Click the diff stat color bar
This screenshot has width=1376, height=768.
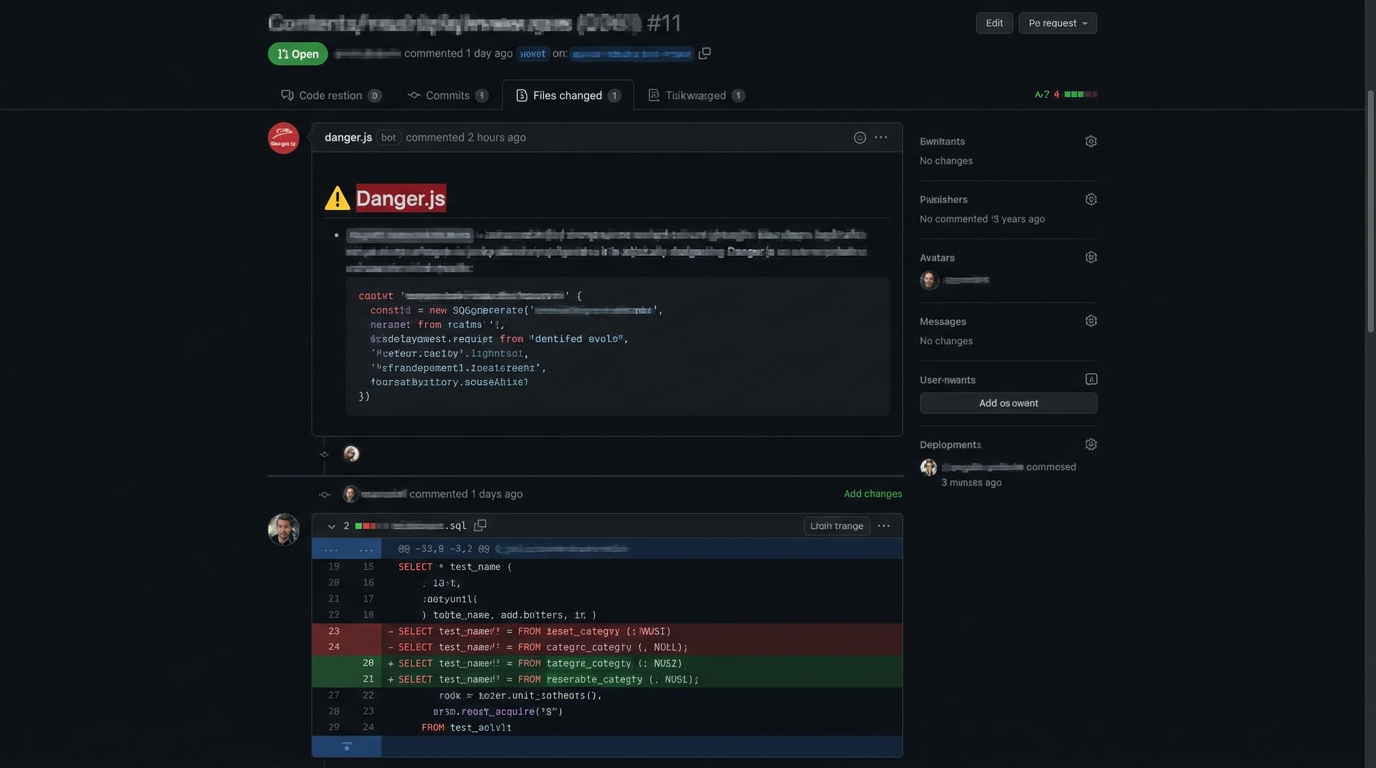1081,94
